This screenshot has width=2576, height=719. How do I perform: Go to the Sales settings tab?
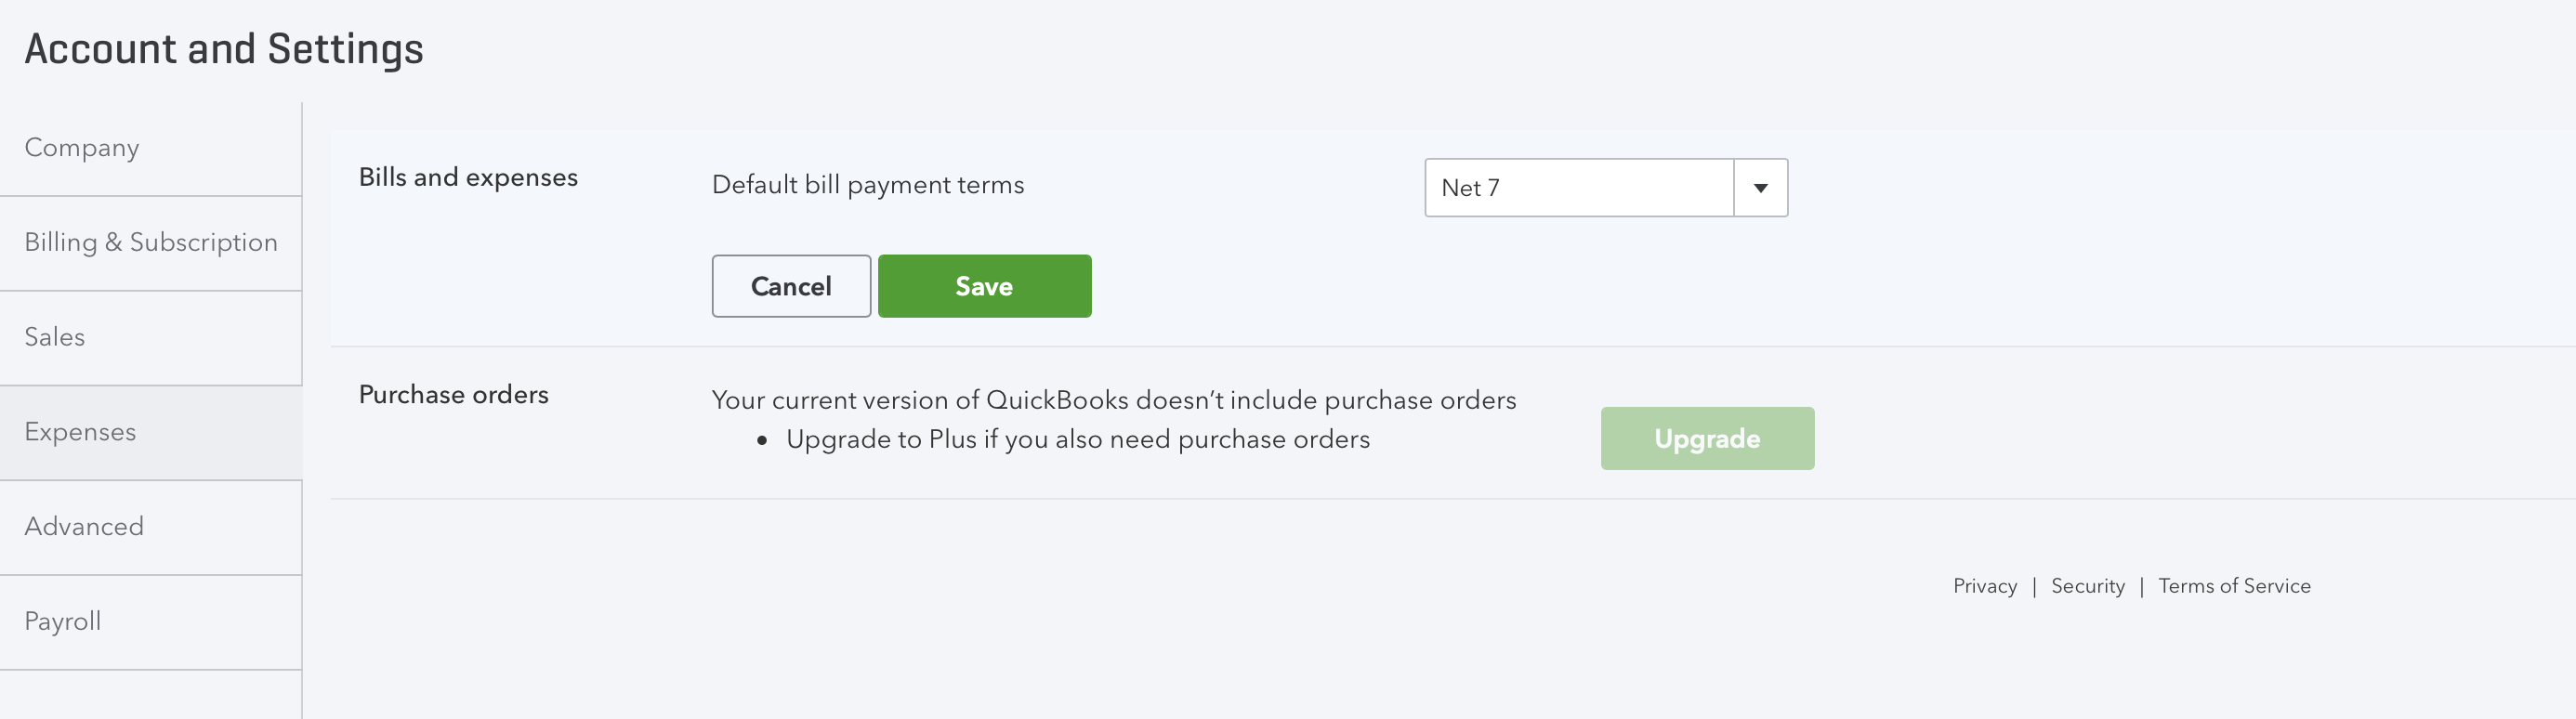click(x=55, y=337)
